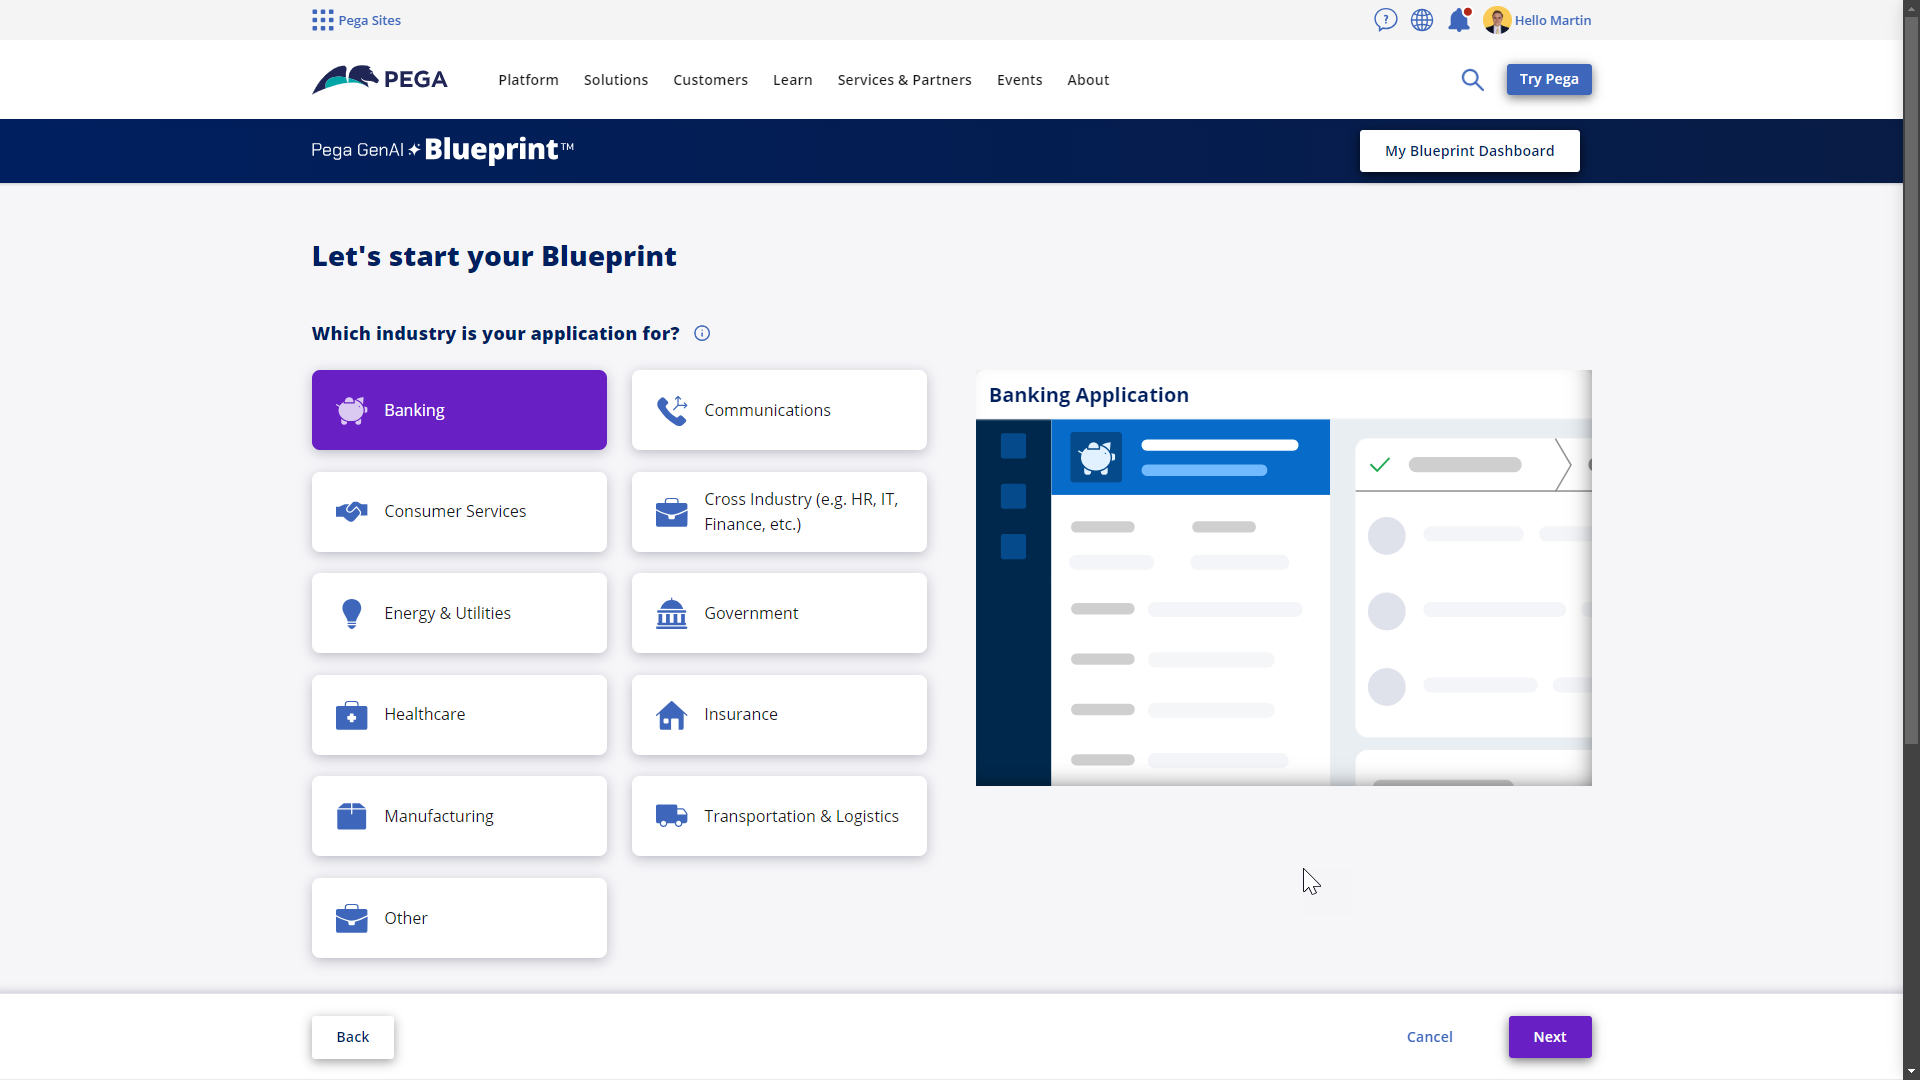Click the Try Pega button

[1549, 79]
